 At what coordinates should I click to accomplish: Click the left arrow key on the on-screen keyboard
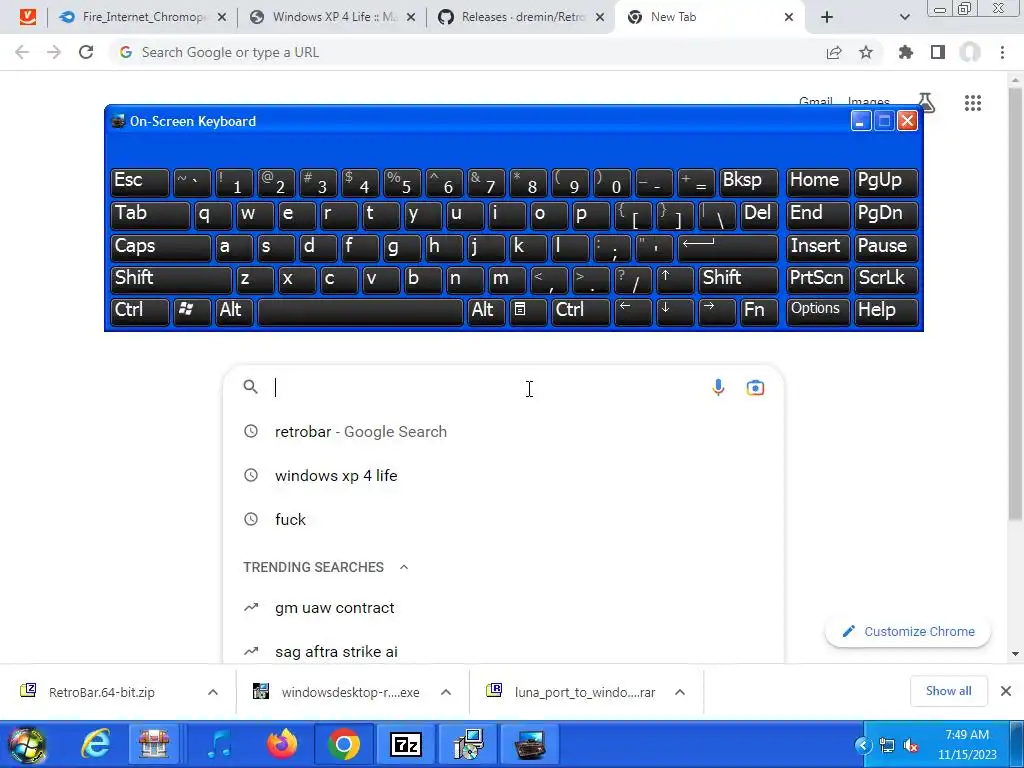coord(633,312)
